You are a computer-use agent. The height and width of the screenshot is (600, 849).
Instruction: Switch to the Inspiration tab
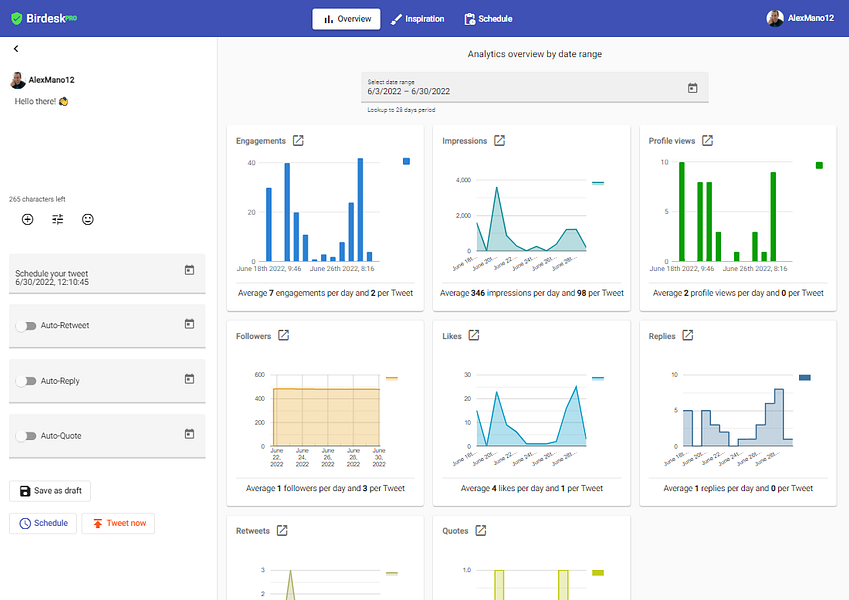(x=417, y=19)
